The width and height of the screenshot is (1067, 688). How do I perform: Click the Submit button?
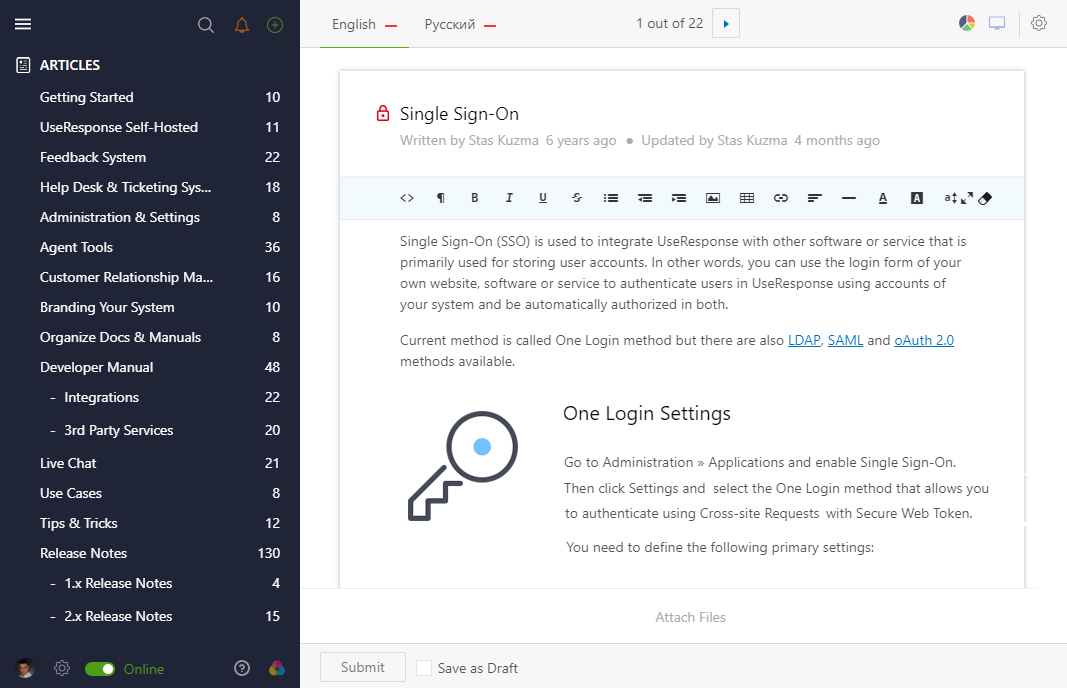coord(362,667)
